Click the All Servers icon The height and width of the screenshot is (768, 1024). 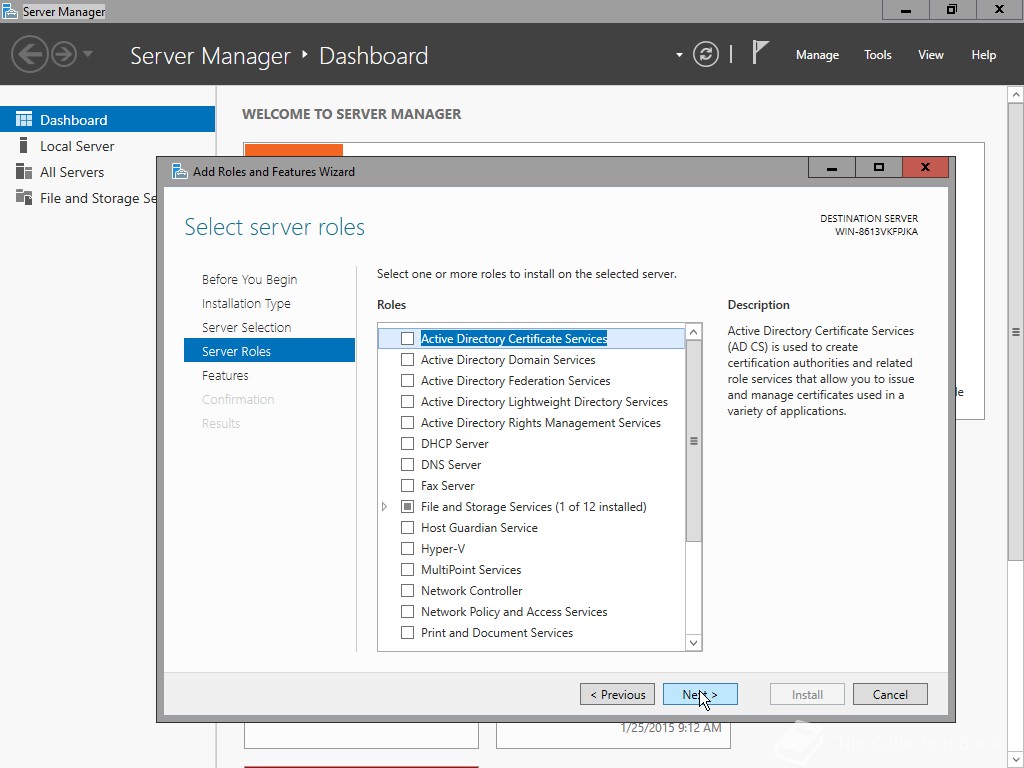pos(24,172)
